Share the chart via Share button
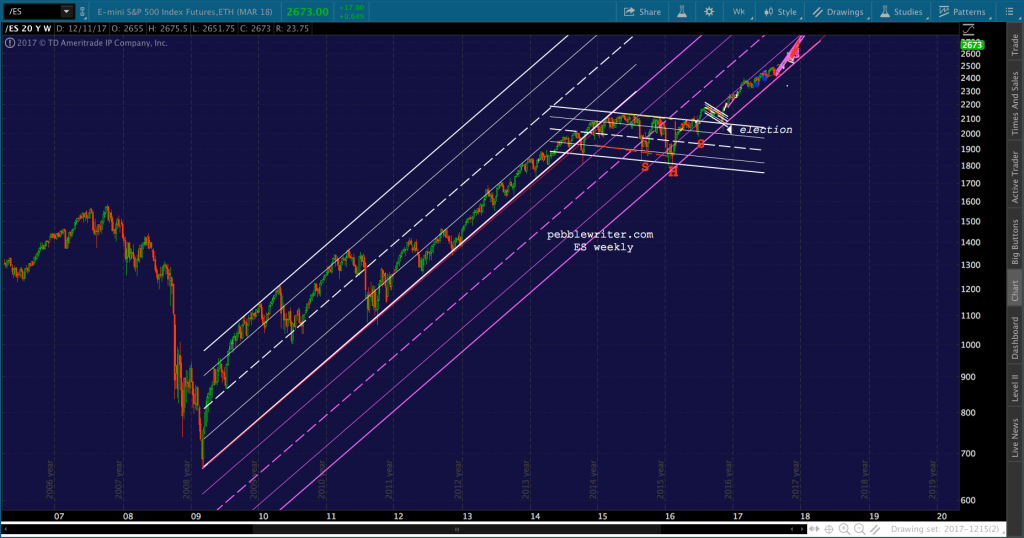 642,12
